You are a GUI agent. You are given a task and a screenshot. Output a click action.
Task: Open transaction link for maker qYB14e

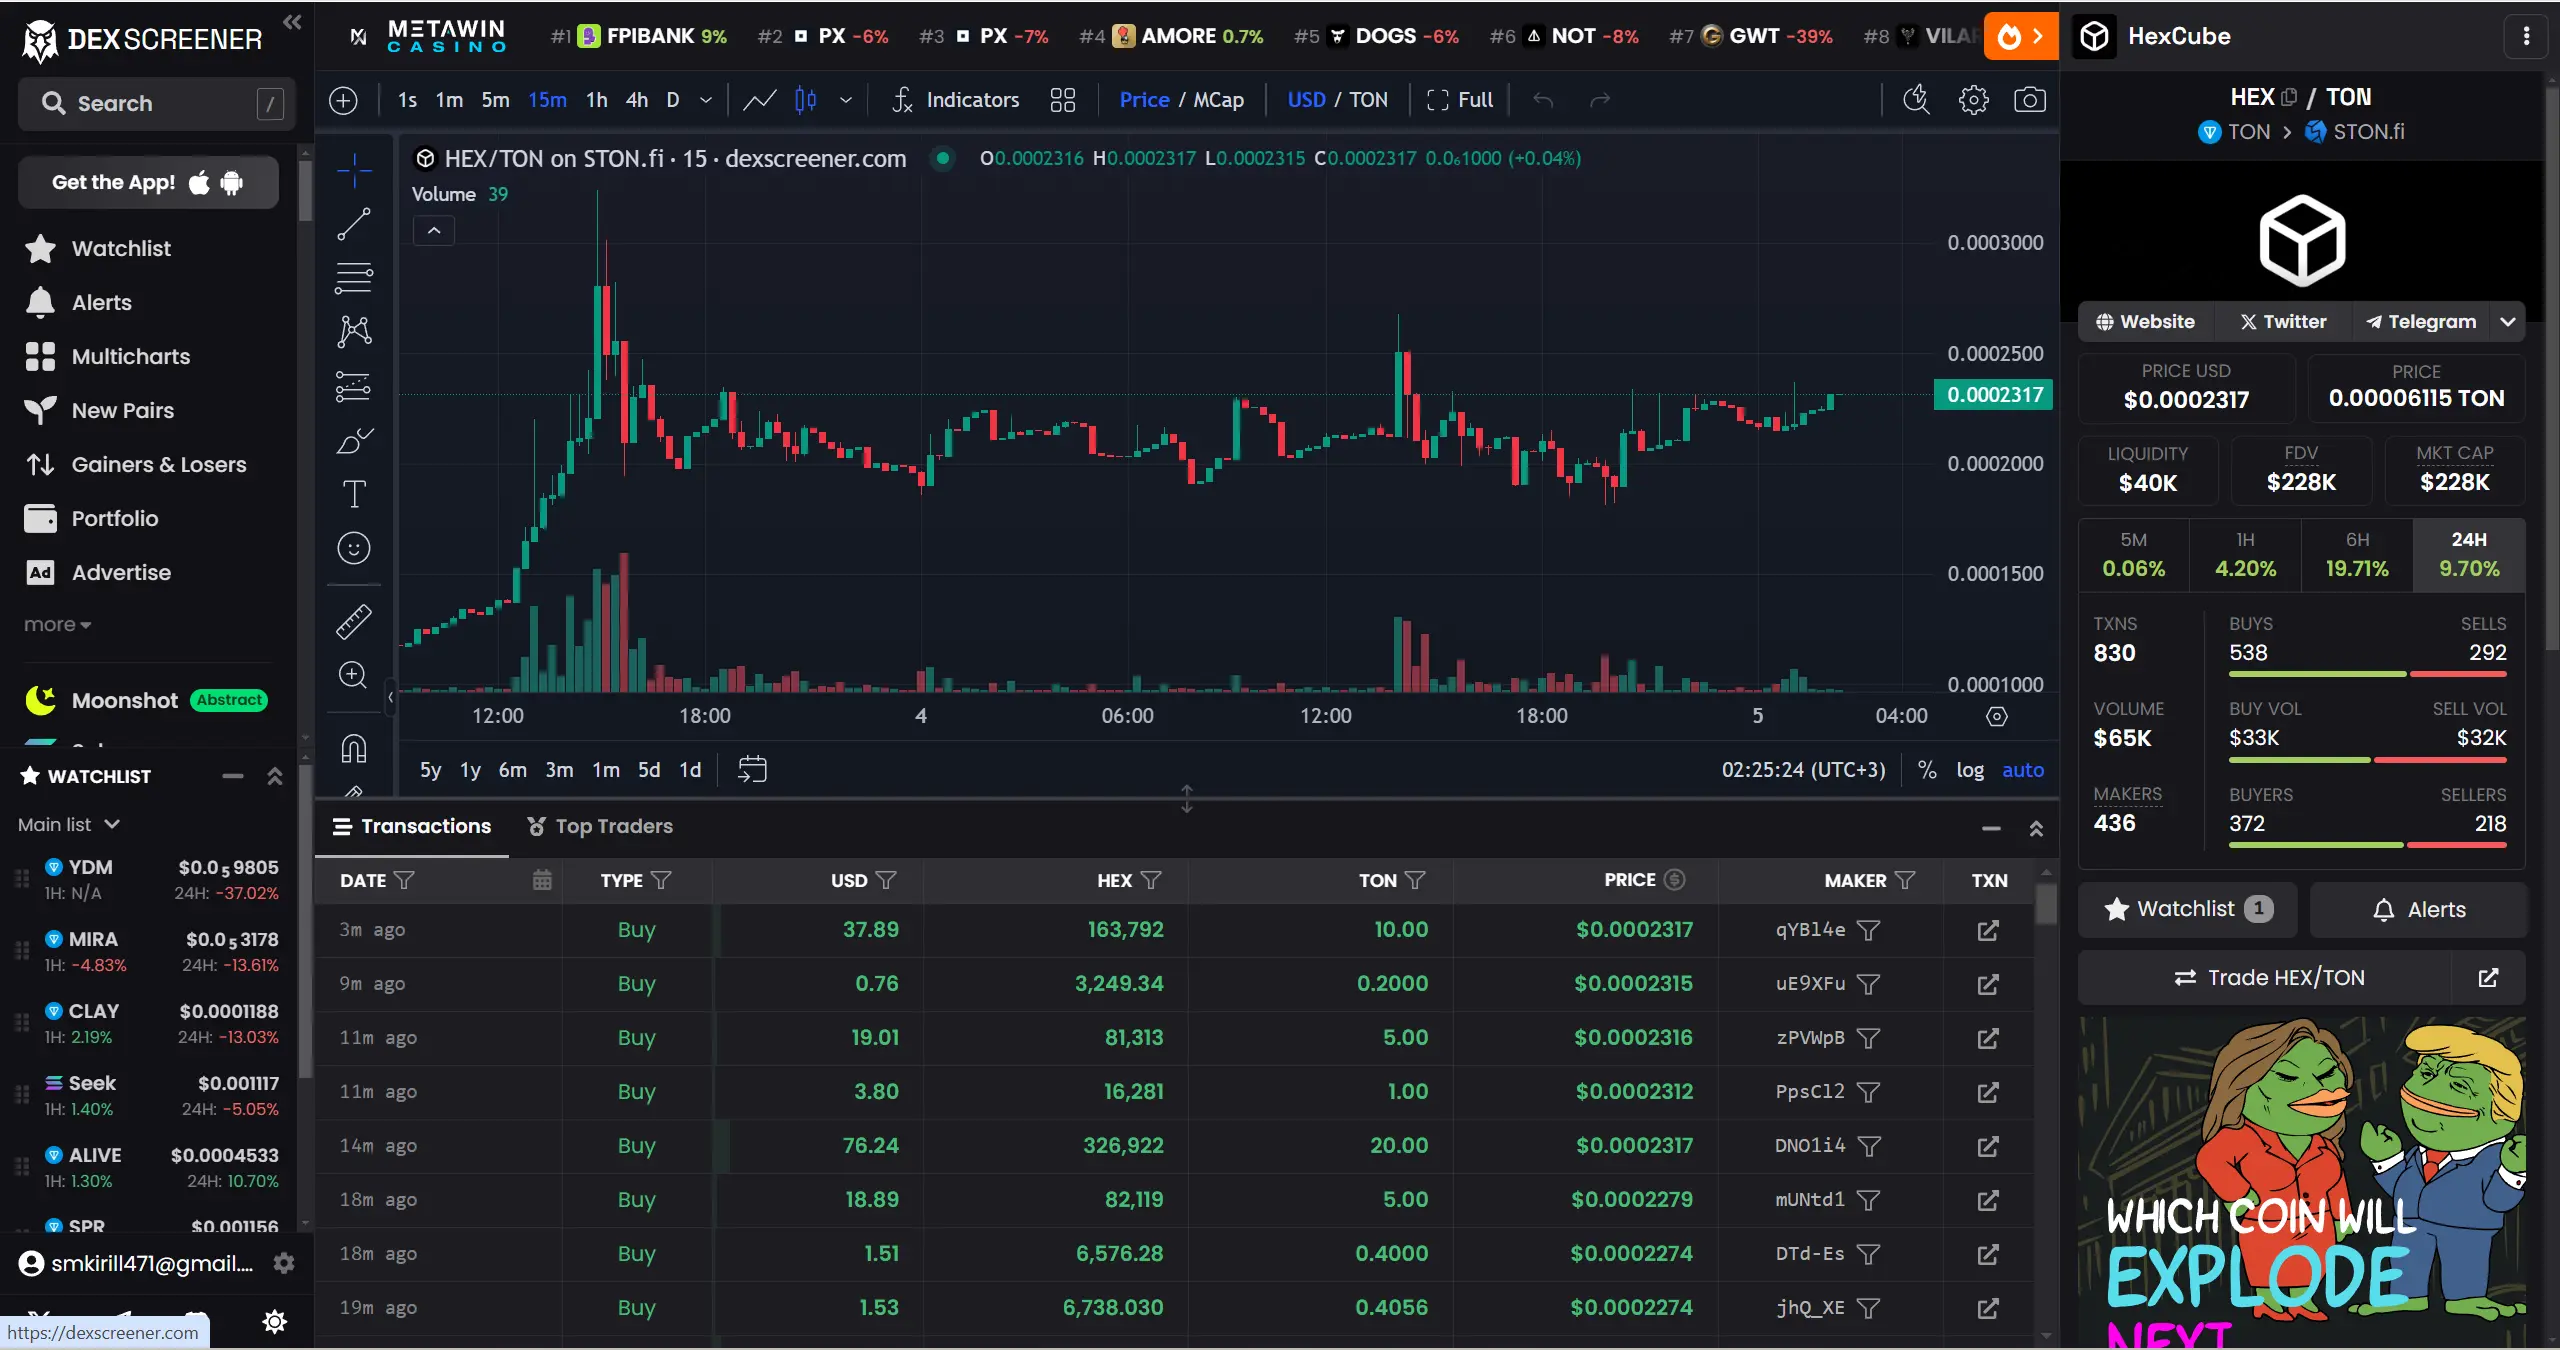click(x=1988, y=930)
